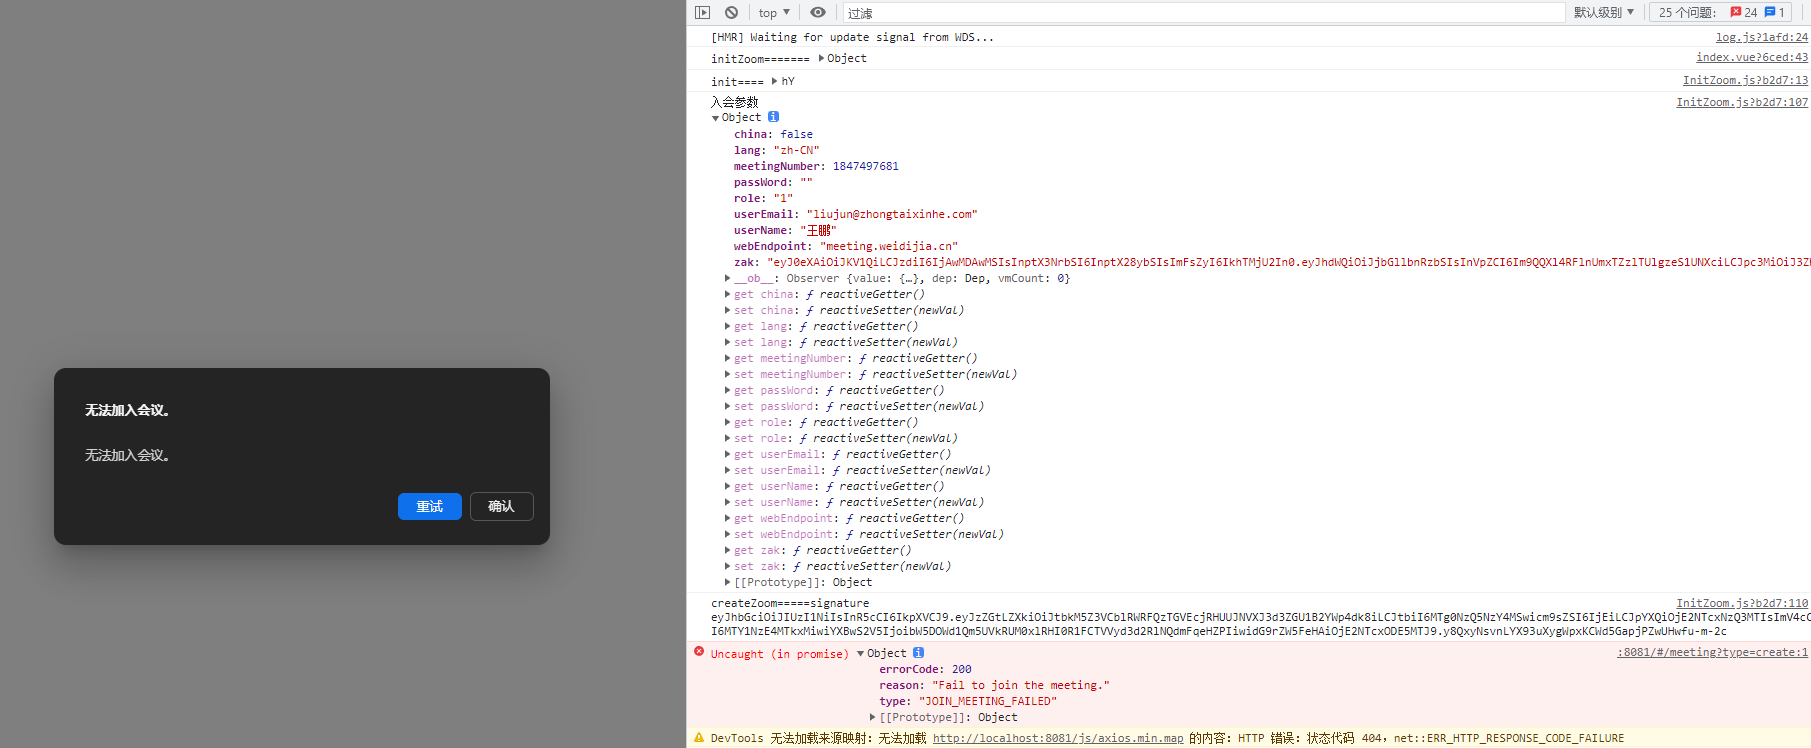Open source link index.vue?6ced:43
Viewport: 1811px width, 748px height.
point(1752,57)
